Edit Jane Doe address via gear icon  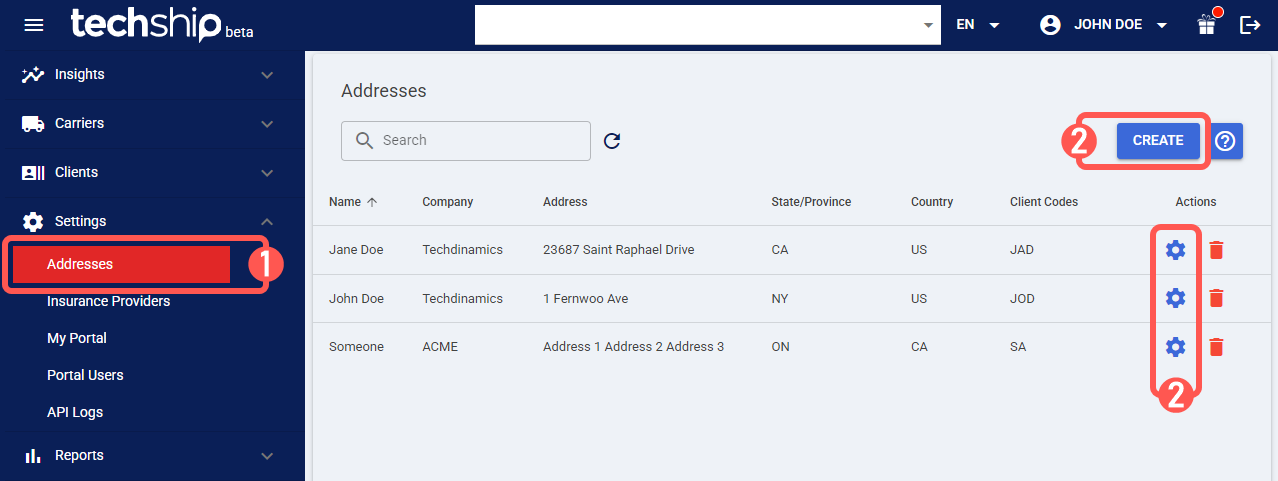[x=1176, y=250]
